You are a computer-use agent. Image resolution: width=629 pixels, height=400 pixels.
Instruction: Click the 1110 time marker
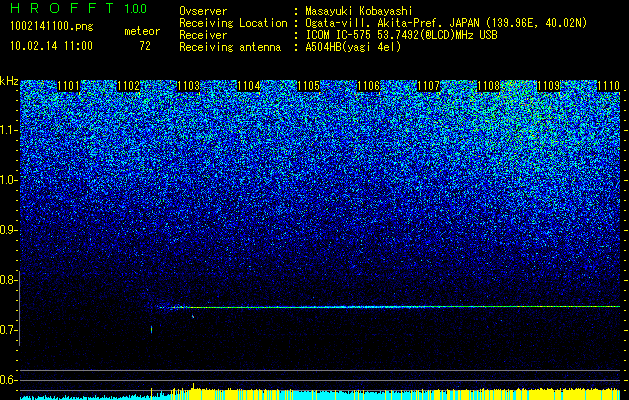point(608,86)
